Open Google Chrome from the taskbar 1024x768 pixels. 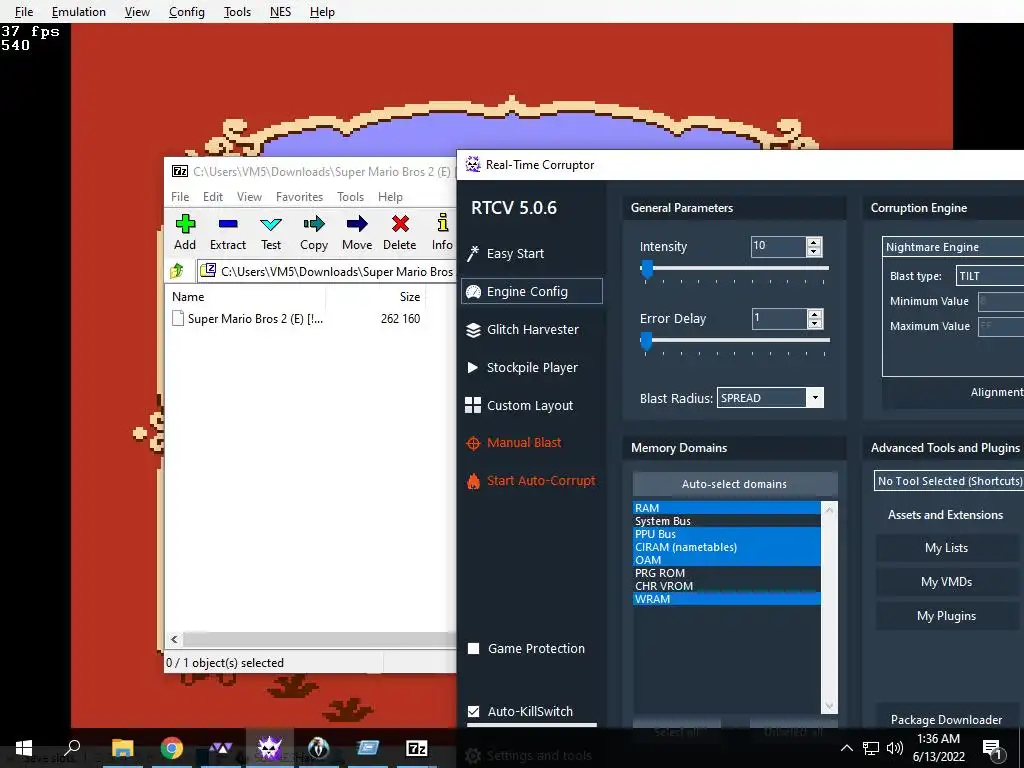[x=172, y=748]
